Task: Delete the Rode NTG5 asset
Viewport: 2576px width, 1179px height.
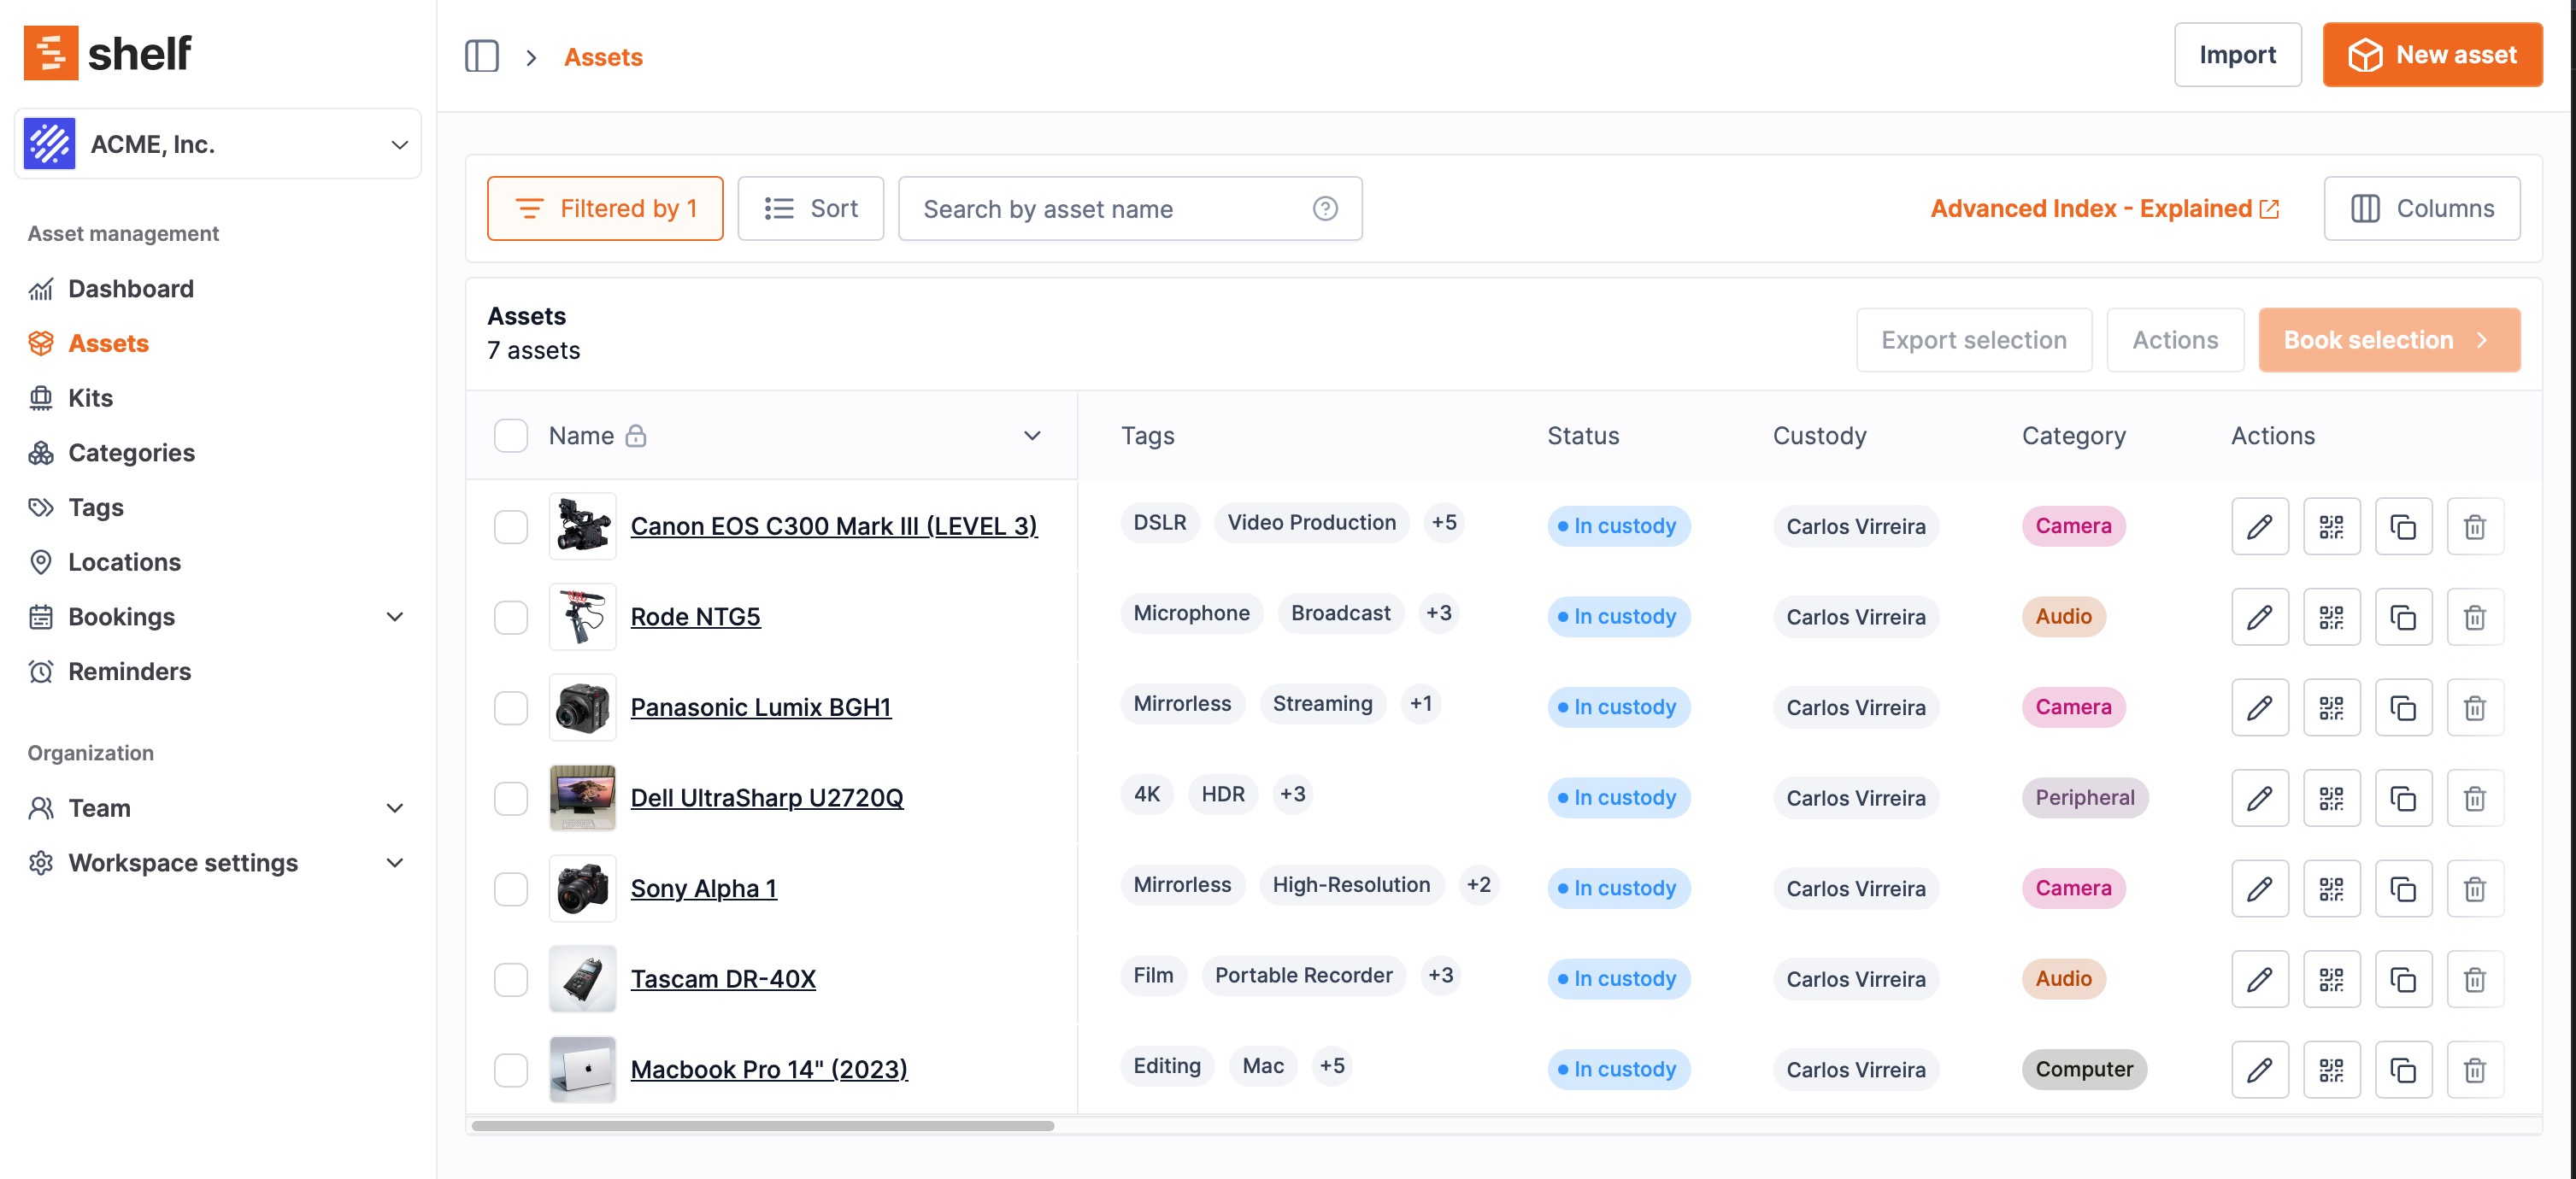Action: click(2475, 617)
